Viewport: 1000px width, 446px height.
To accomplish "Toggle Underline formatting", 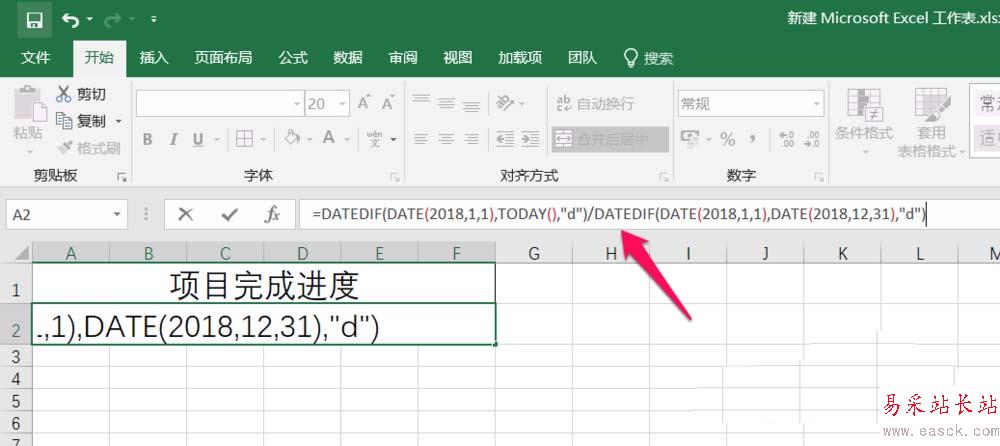I will (x=198, y=139).
